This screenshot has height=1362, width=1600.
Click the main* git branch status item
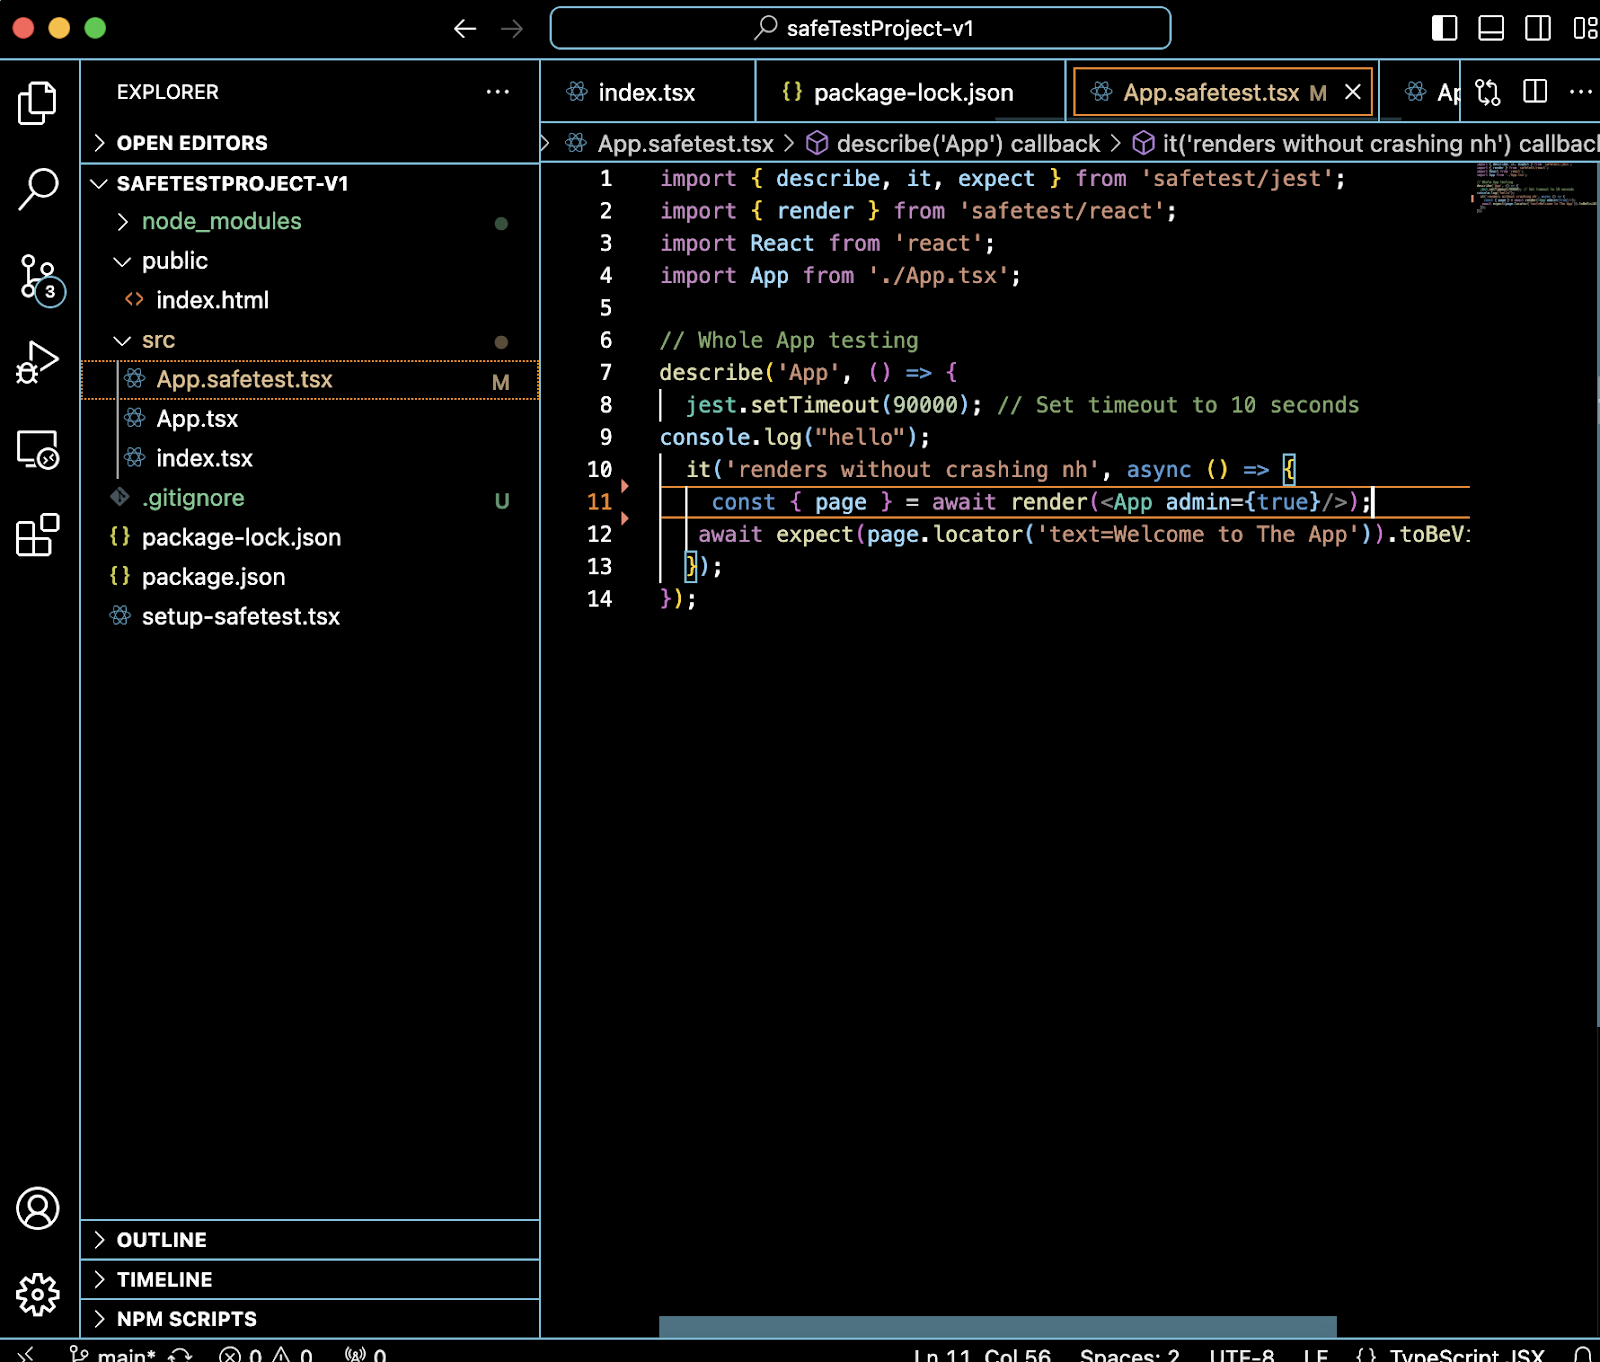(x=112, y=1354)
